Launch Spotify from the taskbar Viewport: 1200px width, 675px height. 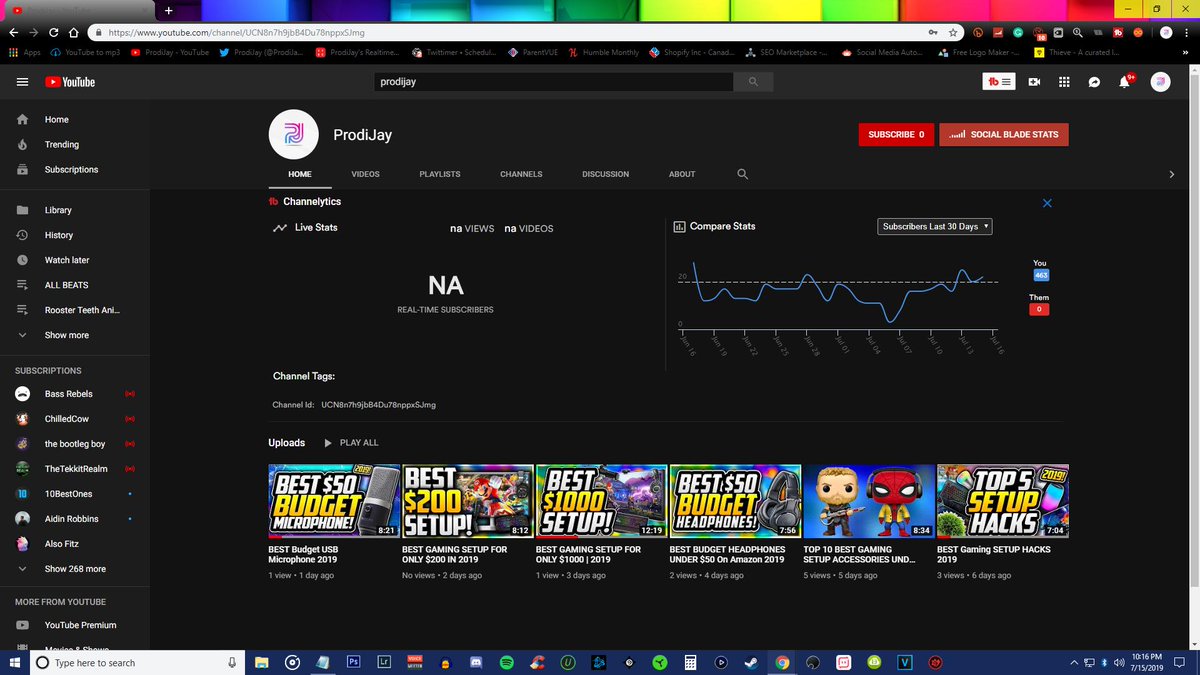(507, 662)
